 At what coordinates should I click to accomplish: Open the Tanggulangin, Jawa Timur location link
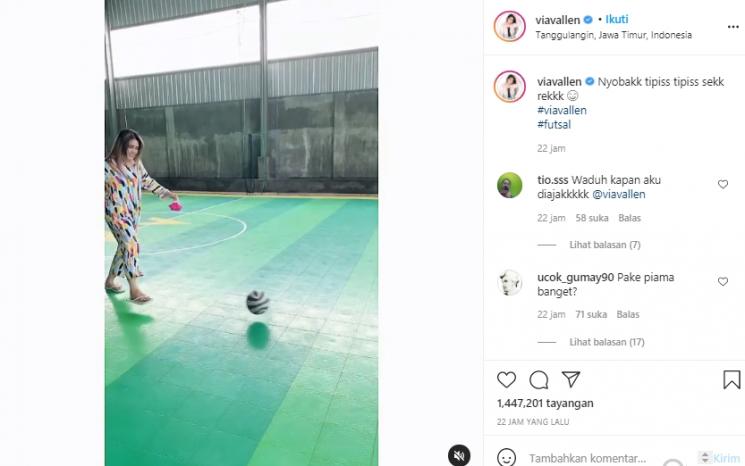[613, 35]
